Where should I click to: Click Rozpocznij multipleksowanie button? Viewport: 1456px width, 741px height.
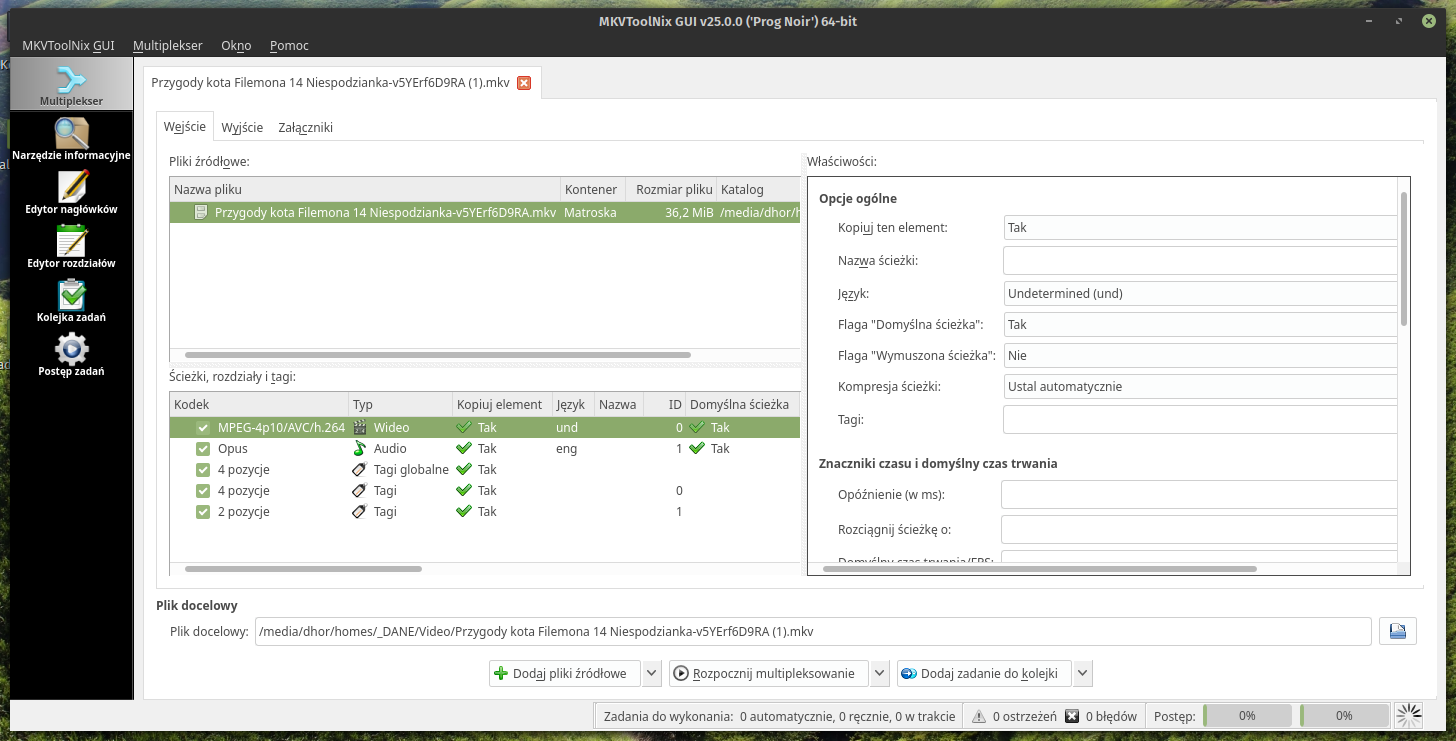768,673
